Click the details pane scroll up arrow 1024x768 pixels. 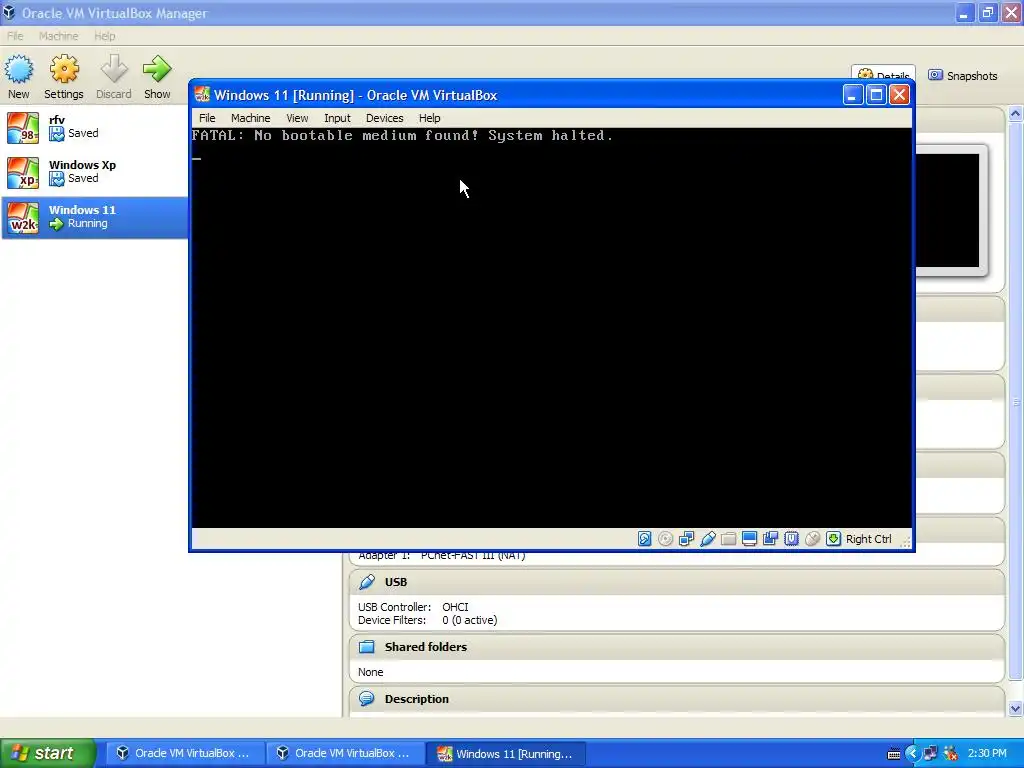click(x=1016, y=114)
